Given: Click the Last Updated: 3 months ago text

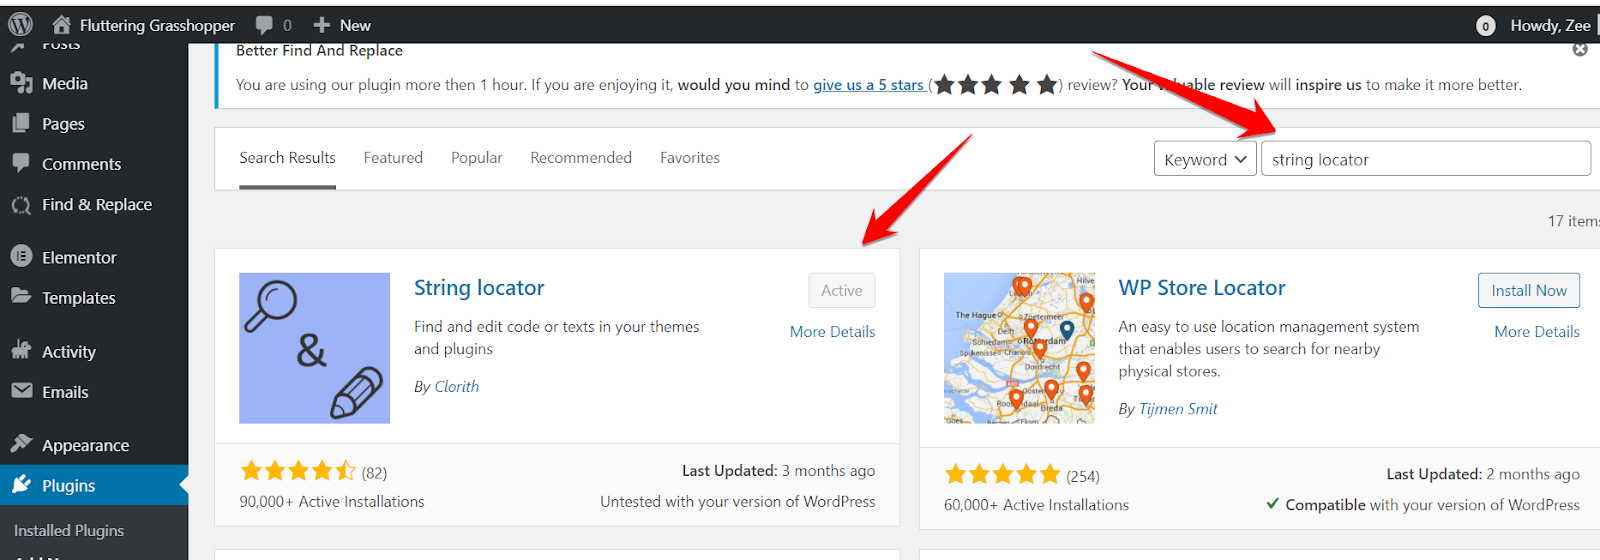Looking at the screenshot, I should [778, 470].
